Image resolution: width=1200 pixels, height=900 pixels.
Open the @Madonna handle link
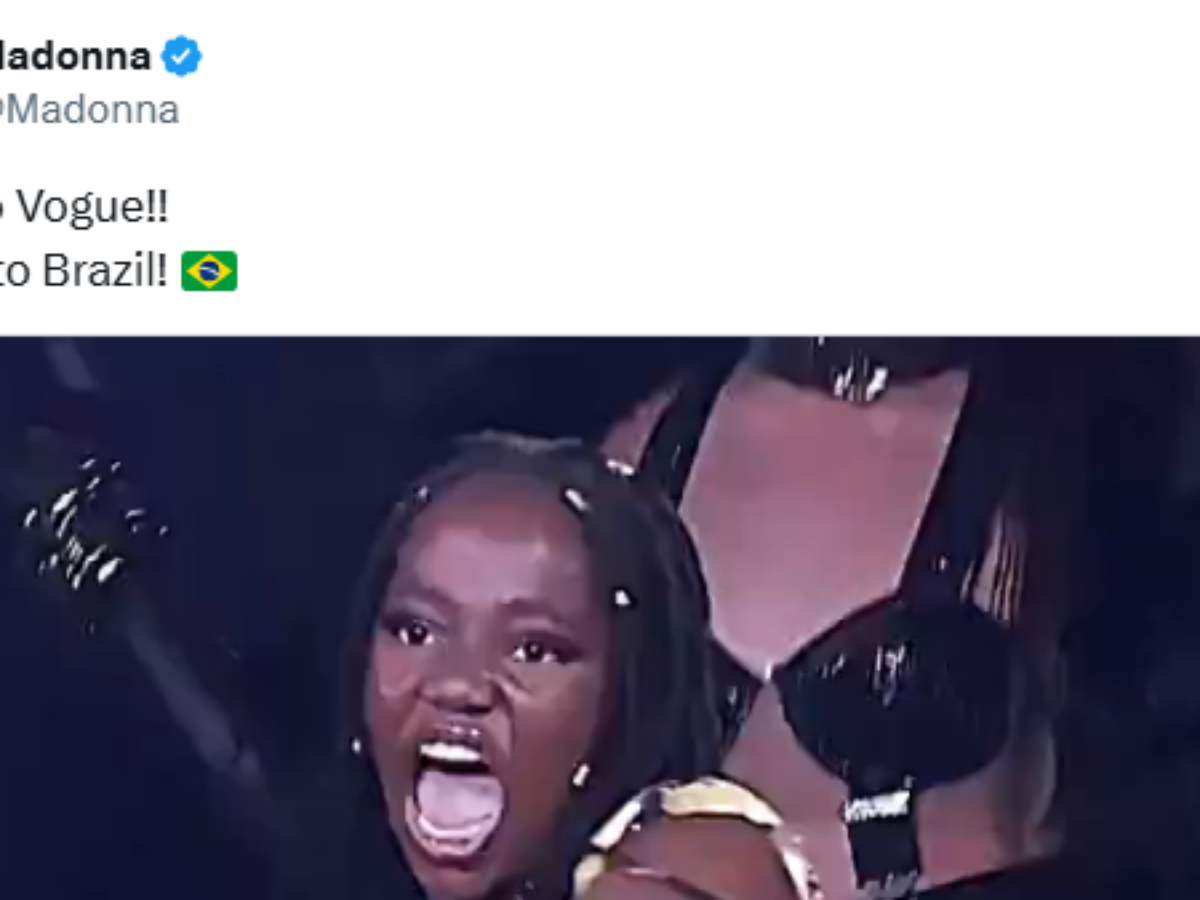tap(89, 109)
